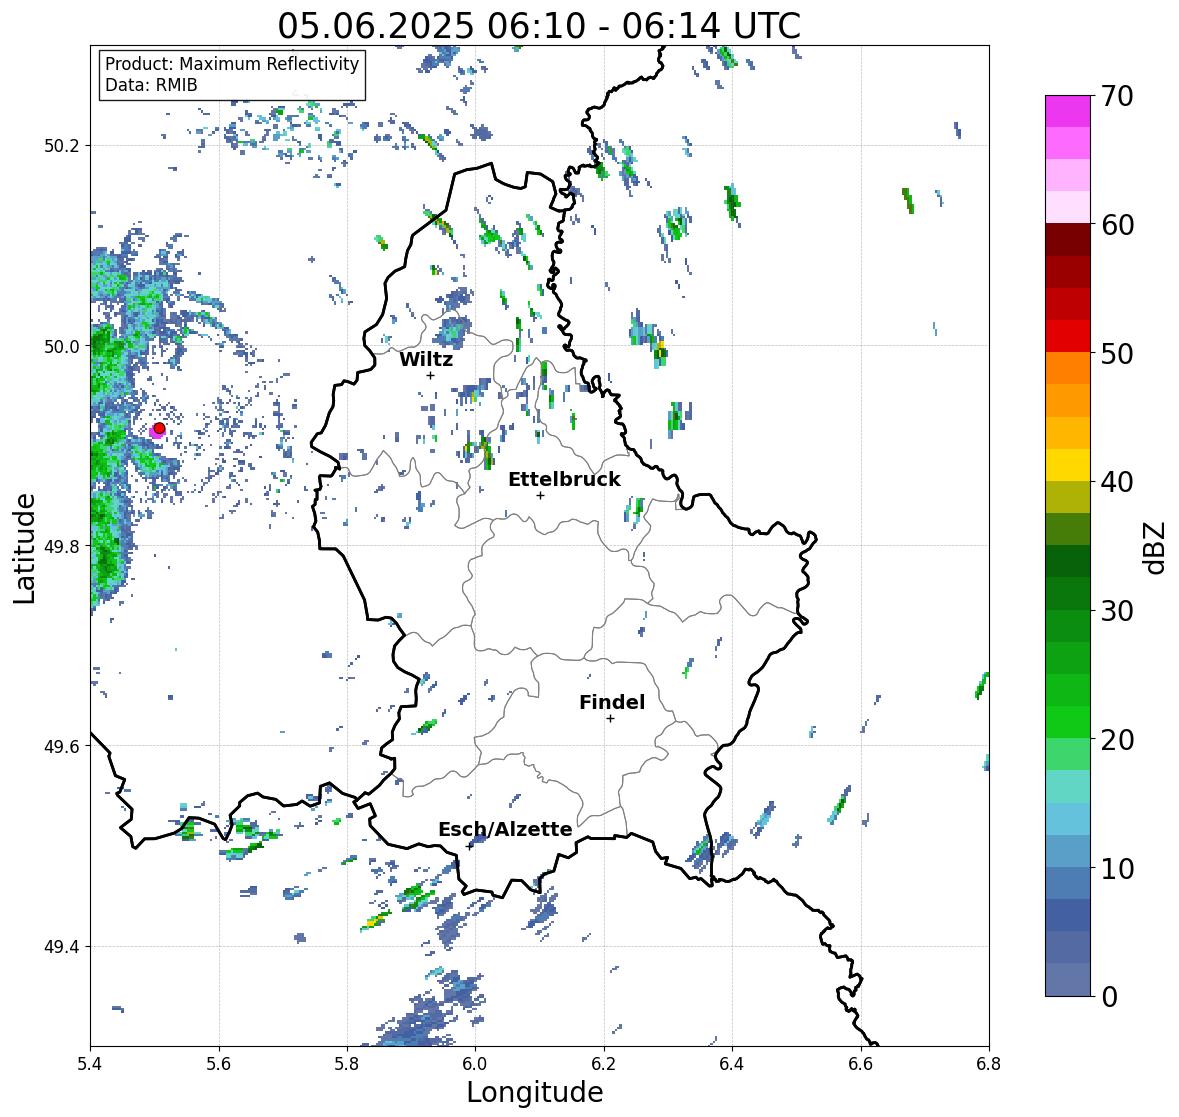Click the 50 dBZ colorbar tick label
Image resolution: width=1179 pixels, height=1117 pixels.
[1117, 353]
